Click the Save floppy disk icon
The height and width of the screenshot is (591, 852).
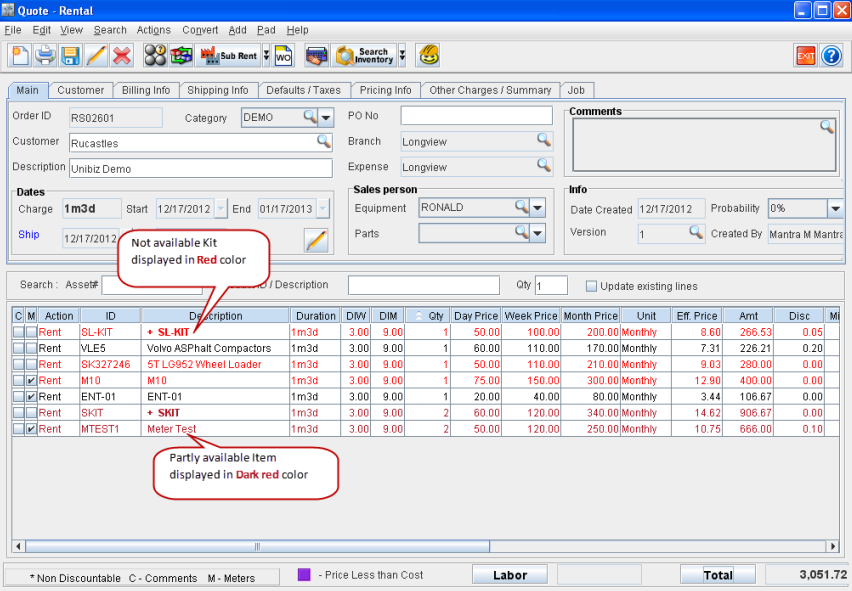coord(71,55)
